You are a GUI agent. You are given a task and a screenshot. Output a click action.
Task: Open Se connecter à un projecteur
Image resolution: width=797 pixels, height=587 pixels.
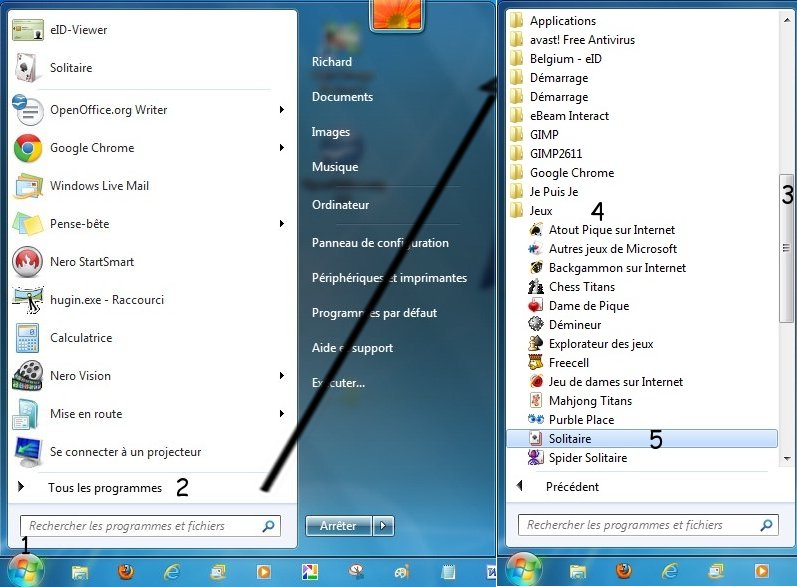pyautogui.click(x=152, y=452)
